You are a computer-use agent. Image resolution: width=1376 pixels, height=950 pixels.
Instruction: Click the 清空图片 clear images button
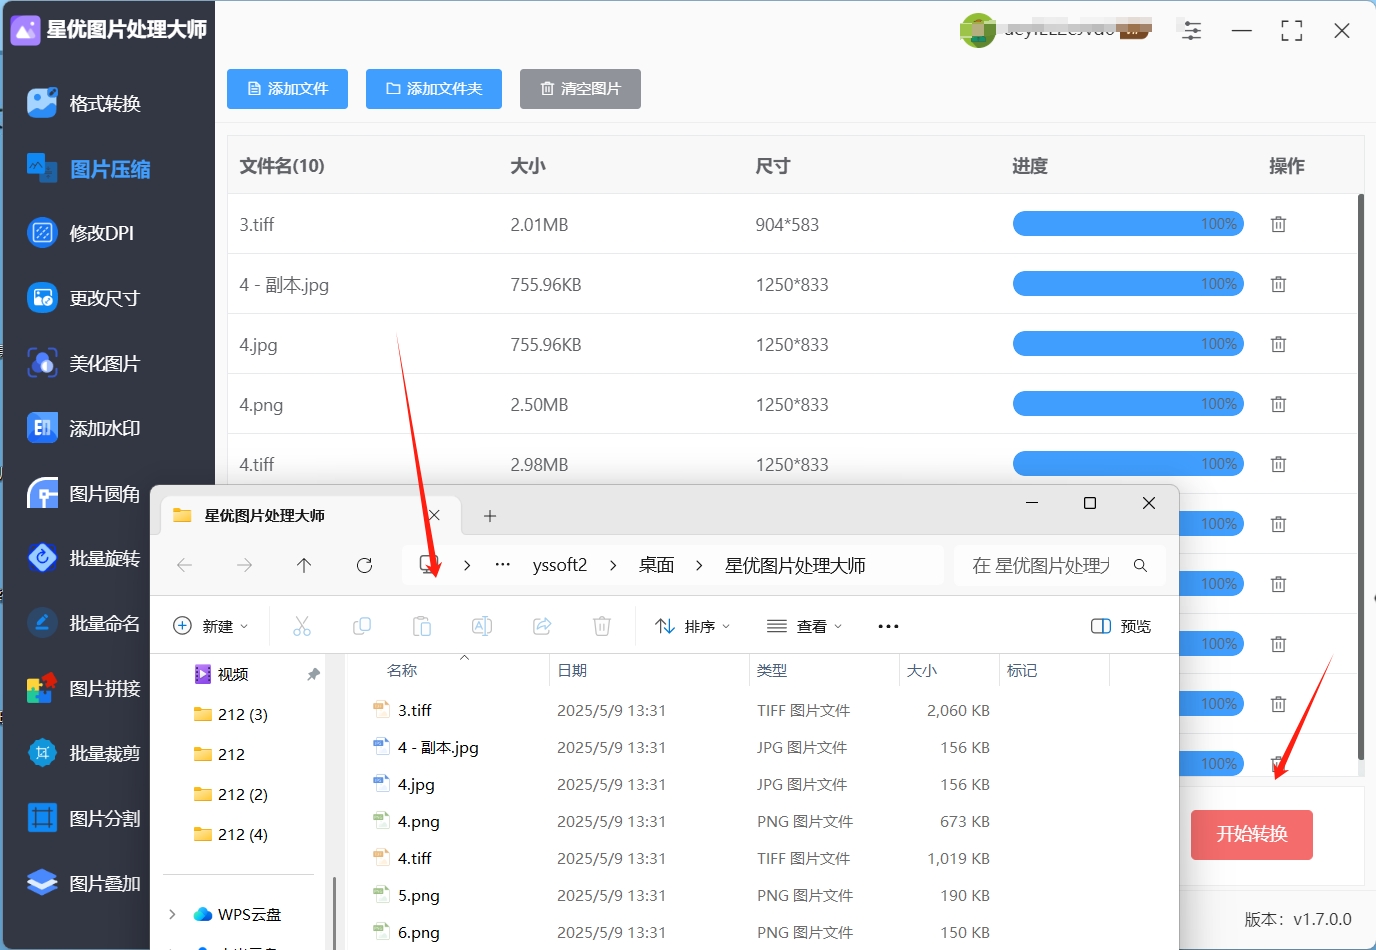pos(580,89)
